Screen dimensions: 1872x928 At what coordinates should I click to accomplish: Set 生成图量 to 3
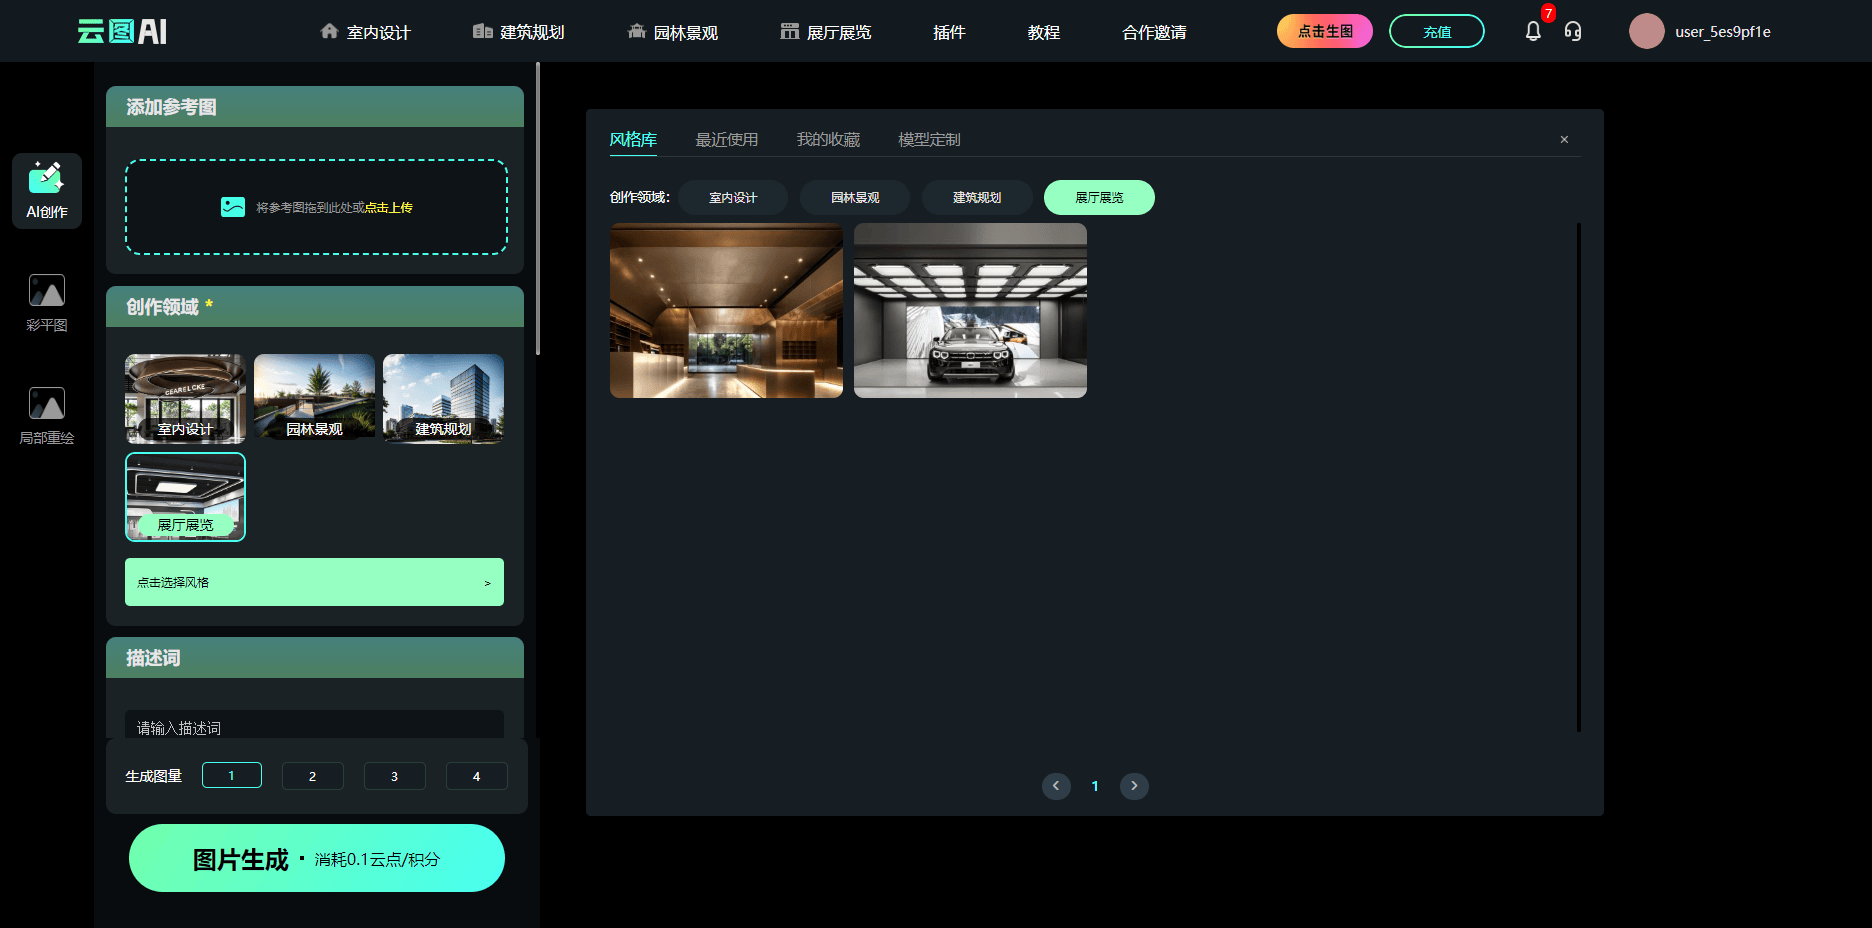(x=394, y=776)
